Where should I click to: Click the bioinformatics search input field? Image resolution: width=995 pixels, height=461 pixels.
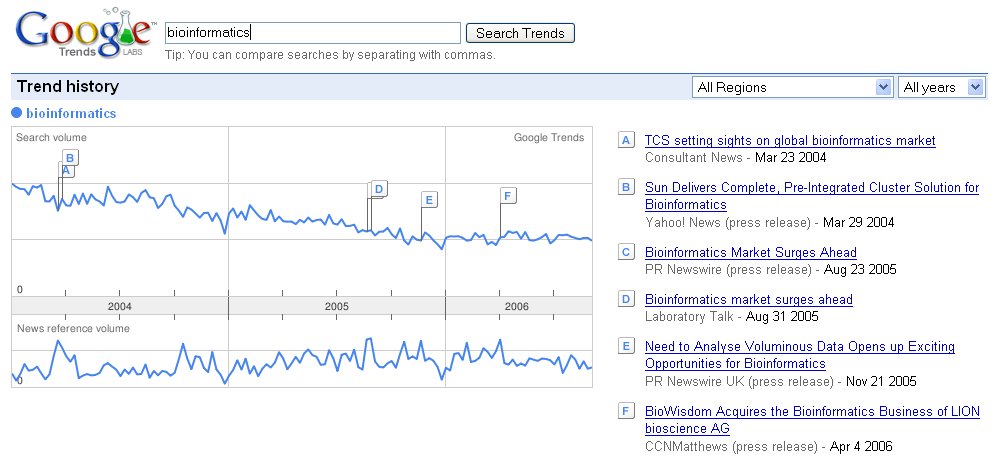pyautogui.click(x=312, y=33)
